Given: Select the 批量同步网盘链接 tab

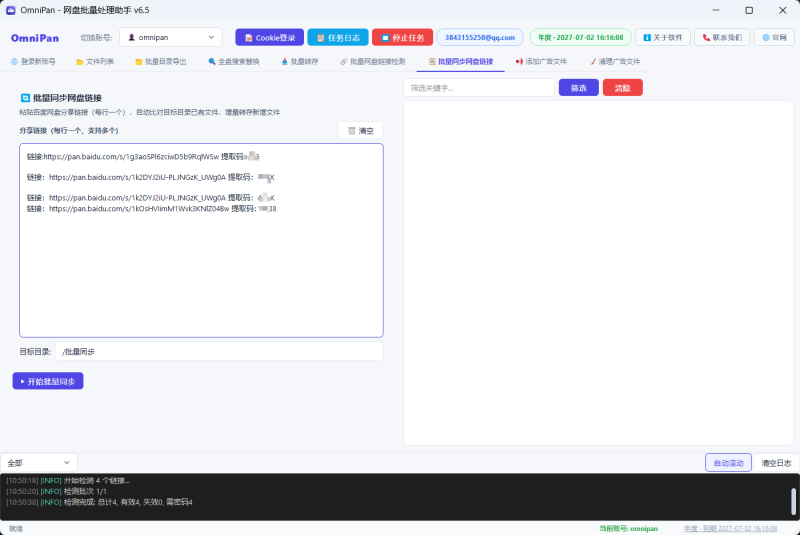Looking at the screenshot, I should tap(461, 61).
